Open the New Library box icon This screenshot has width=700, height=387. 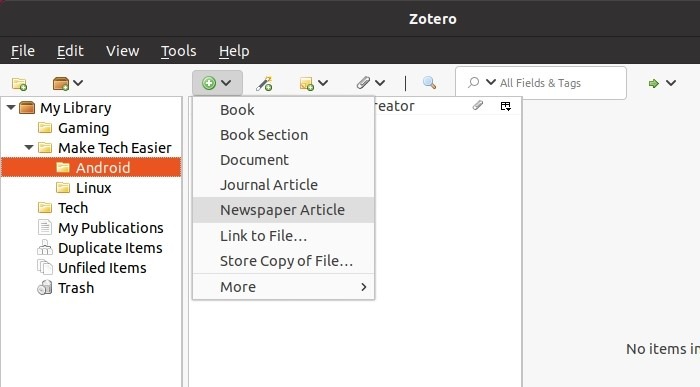[x=61, y=83]
